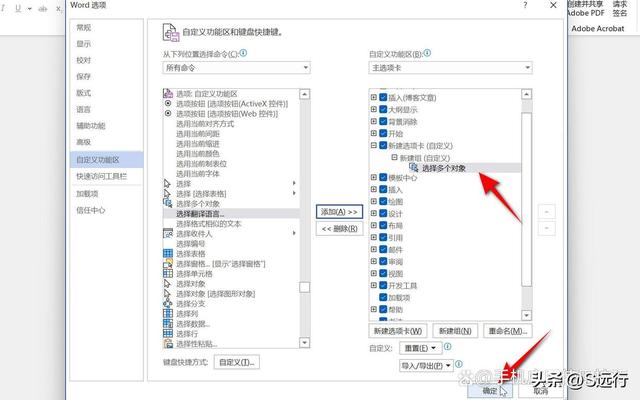640x400 pixels.
Task: Click the icon for 选择窗格... command
Action: [168, 264]
